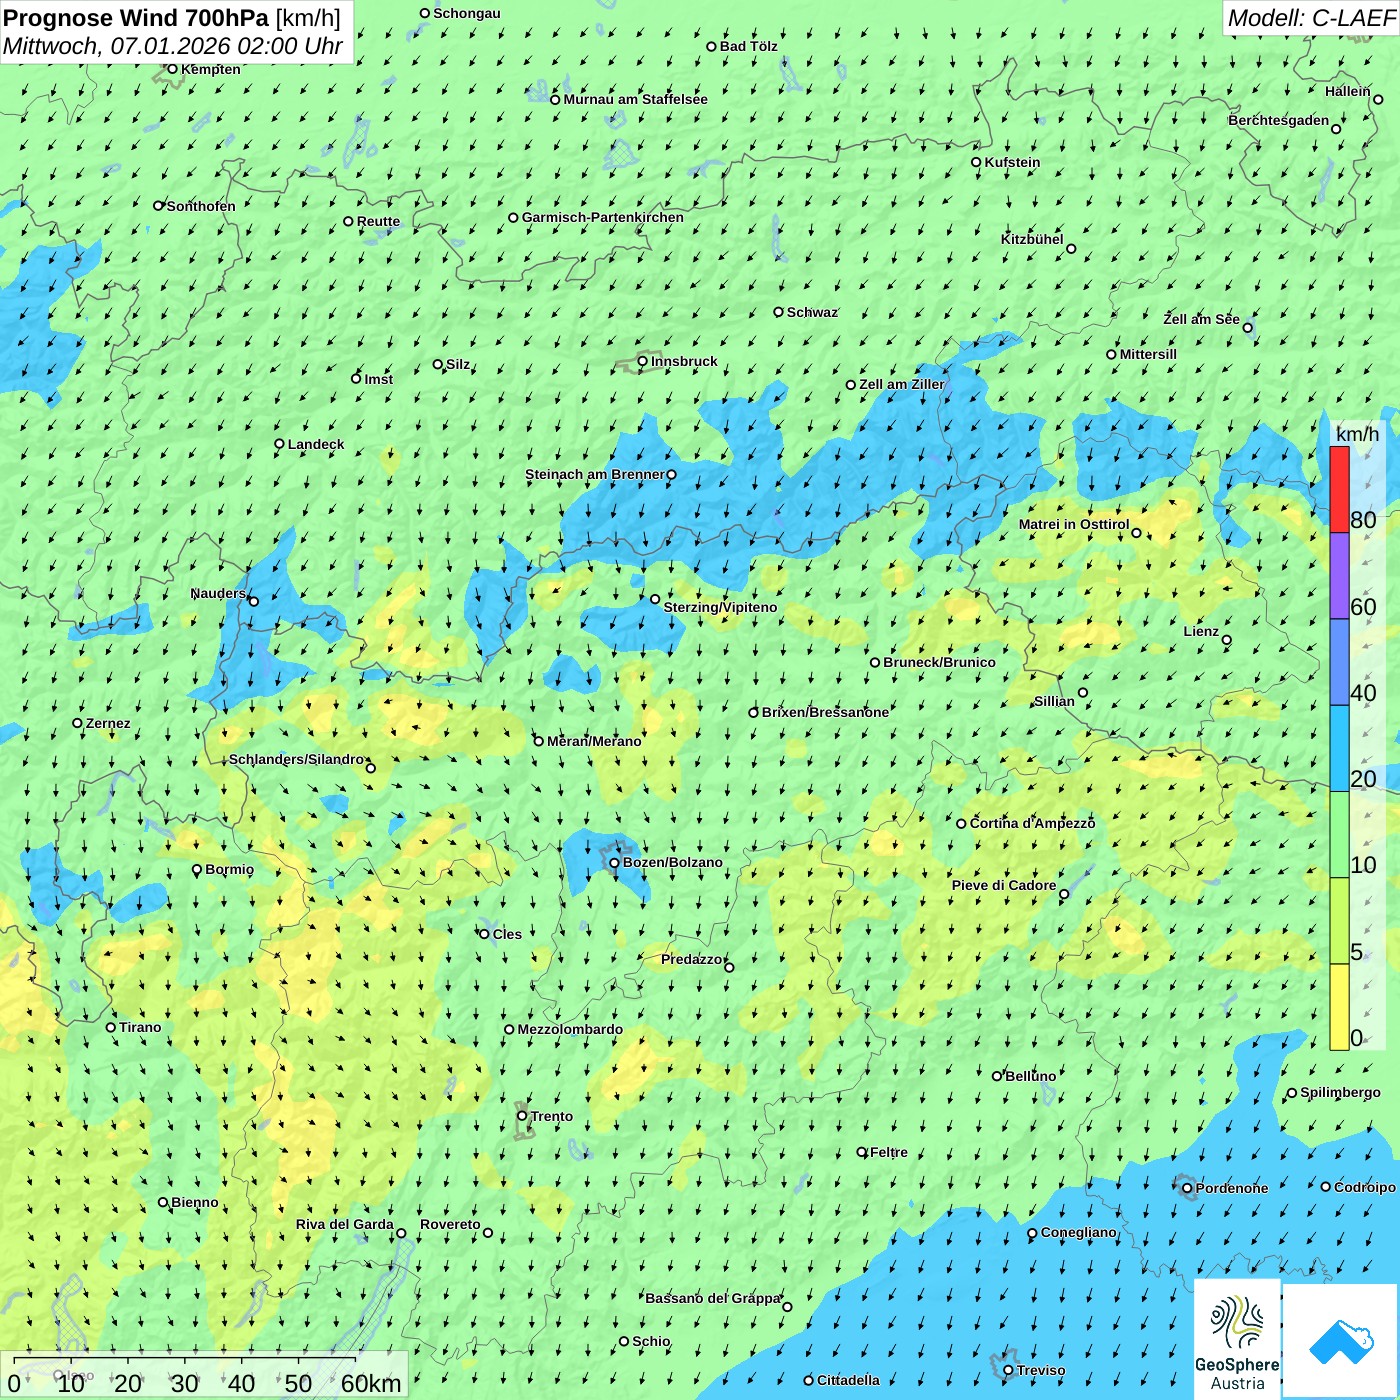
Task: Click the Rovereto label
Action: click(450, 1224)
